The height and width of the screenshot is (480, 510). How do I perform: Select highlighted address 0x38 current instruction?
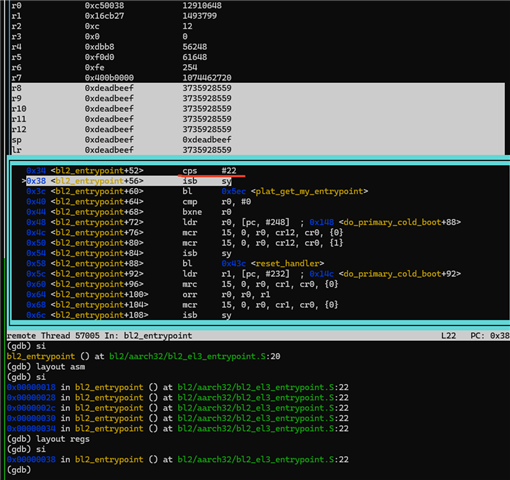36,181
